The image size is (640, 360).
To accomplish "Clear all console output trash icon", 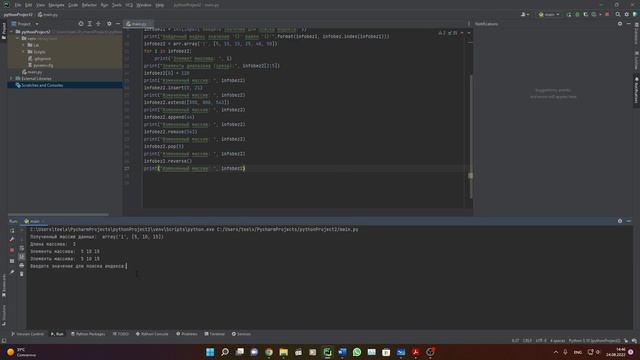I will tap(22, 274).
